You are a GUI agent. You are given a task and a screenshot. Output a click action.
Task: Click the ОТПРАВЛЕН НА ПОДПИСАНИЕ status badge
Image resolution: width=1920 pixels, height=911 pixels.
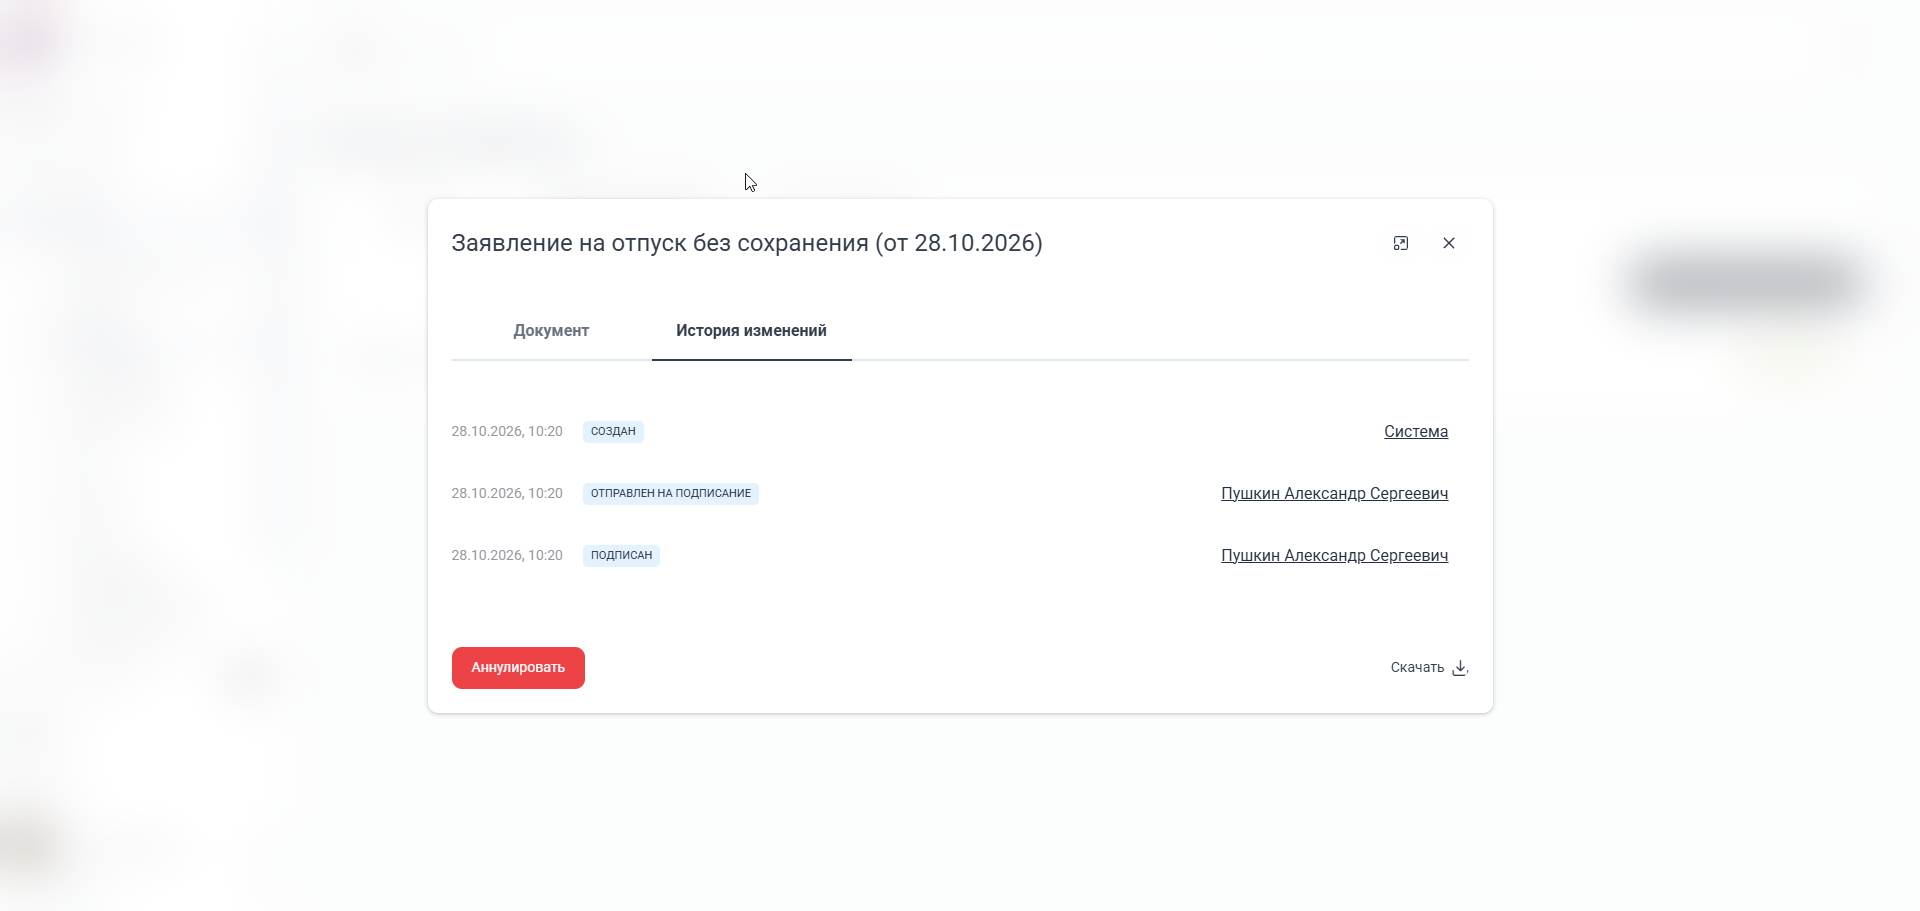point(671,494)
